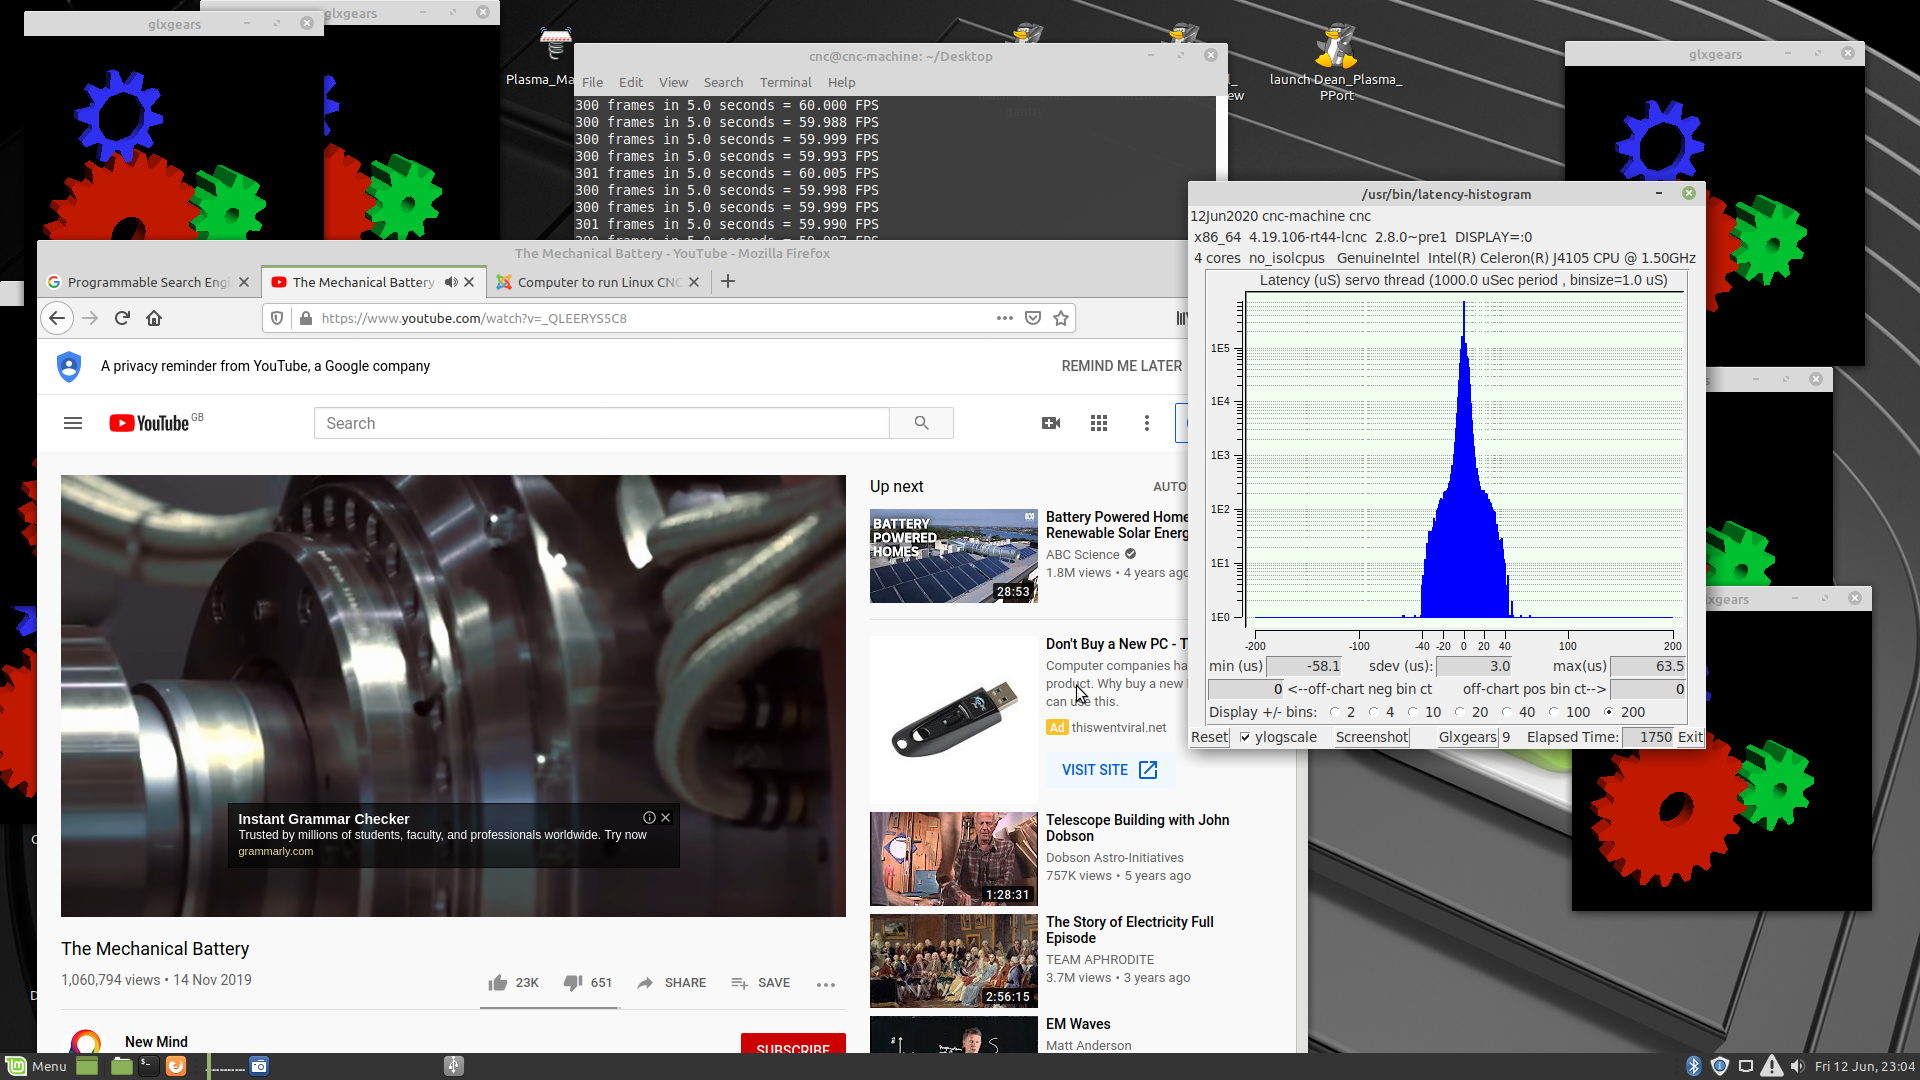Switch to Computer to run Linux CNC tab

coord(598,282)
